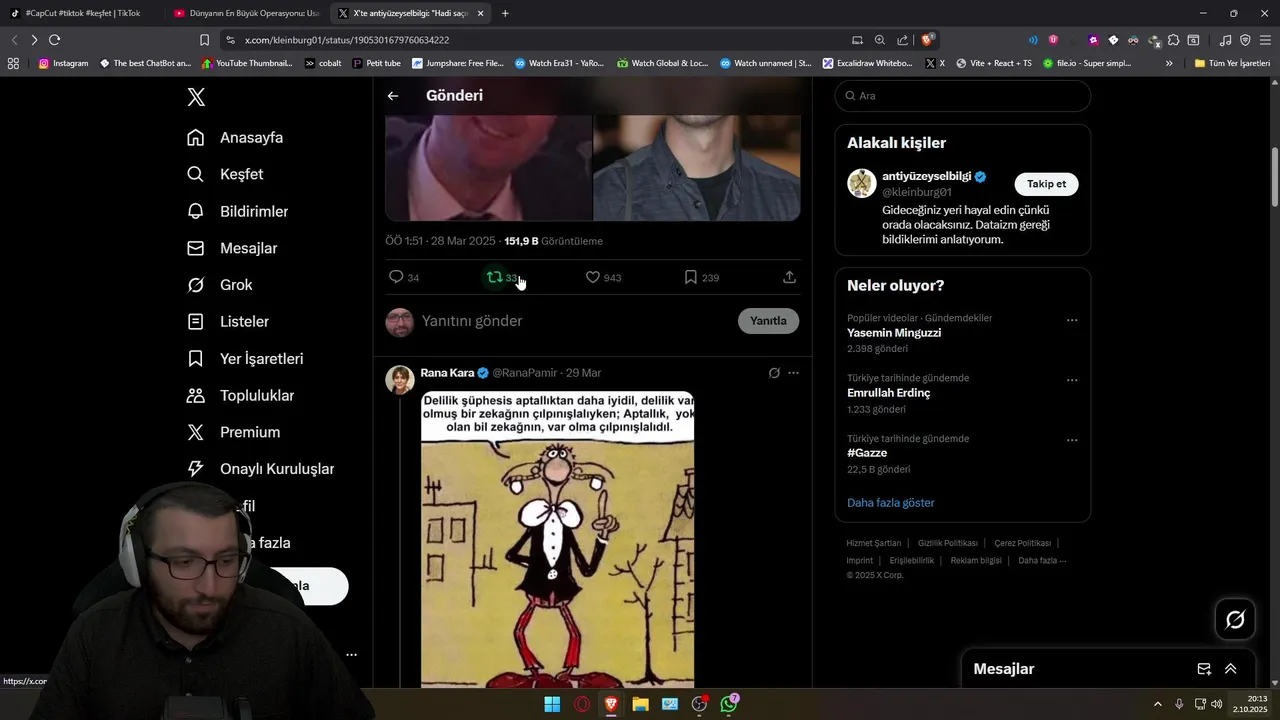This screenshot has width=1280, height=720.
Task: Click the reply icon with 34 replies
Action: click(x=396, y=277)
